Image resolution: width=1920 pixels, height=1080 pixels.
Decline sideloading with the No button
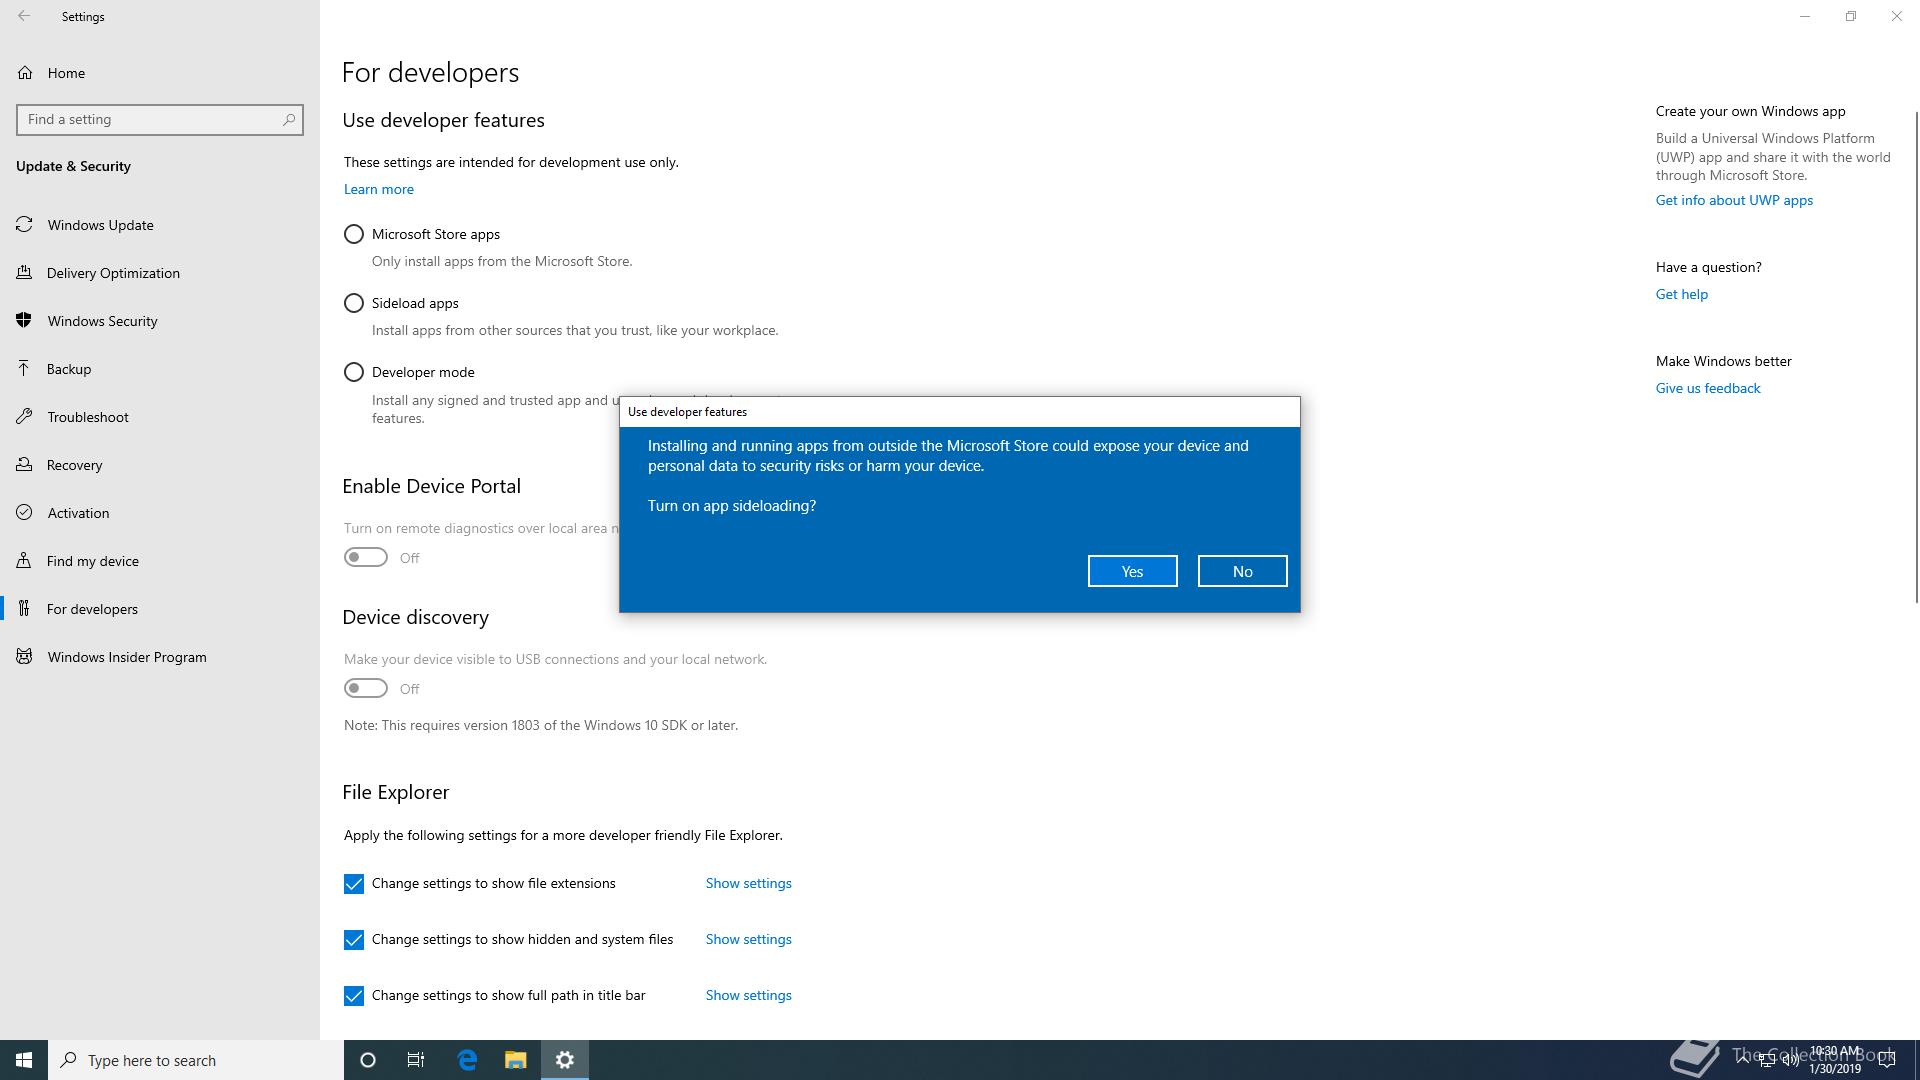click(x=1242, y=571)
